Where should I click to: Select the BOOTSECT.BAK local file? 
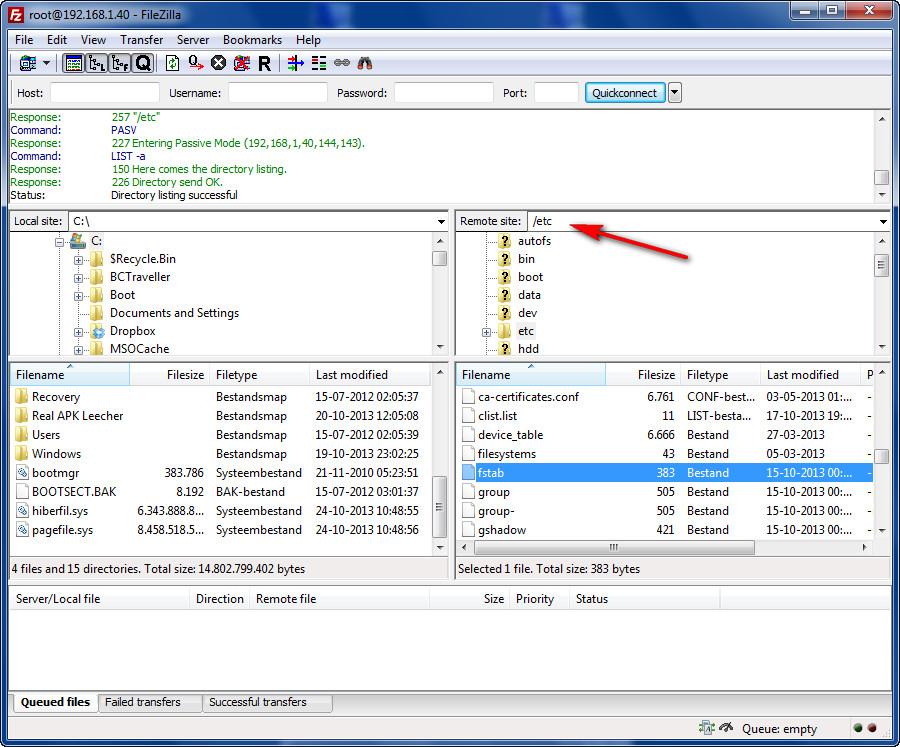(x=221, y=491)
